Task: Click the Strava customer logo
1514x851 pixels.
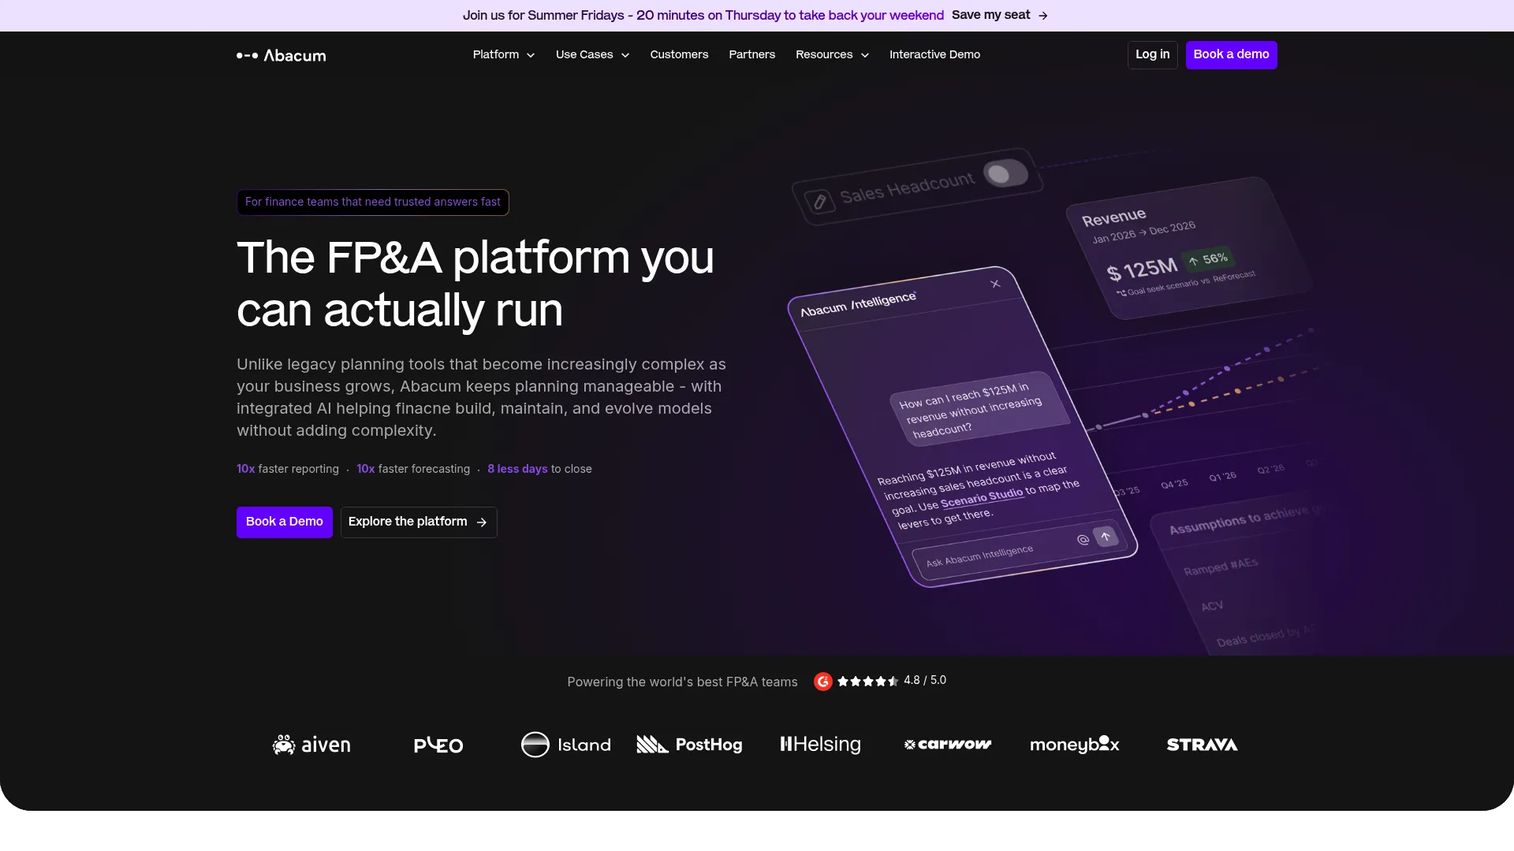Action: 1202,744
